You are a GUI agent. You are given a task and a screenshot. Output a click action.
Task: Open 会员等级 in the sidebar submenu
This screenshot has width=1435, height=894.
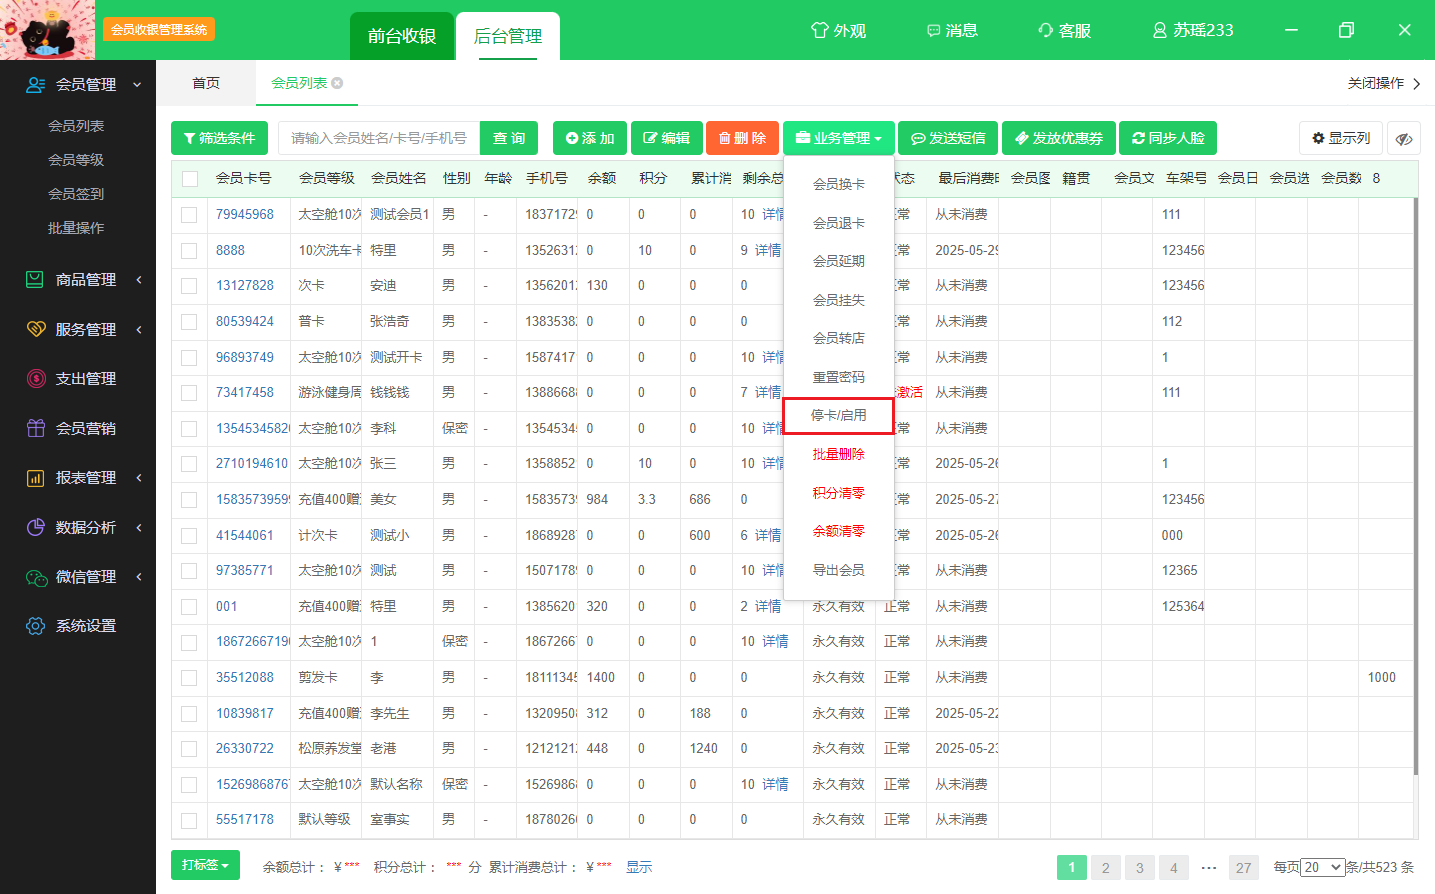76,160
